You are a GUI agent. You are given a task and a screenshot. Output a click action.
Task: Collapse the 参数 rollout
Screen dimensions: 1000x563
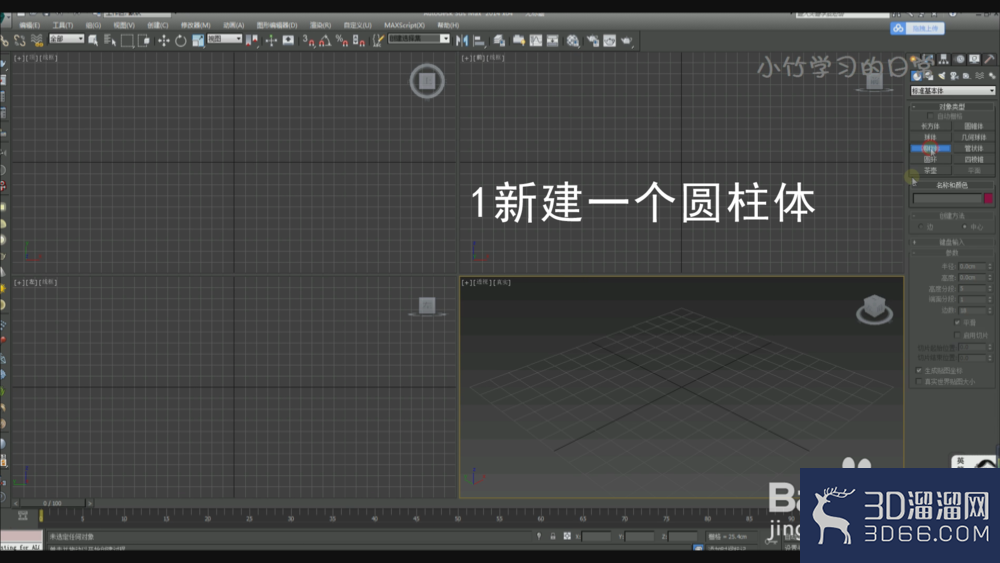[952, 253]
